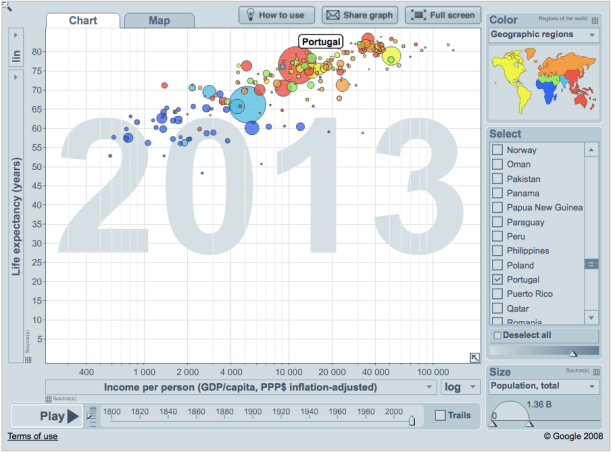Click the Portugal bubble label on chart
Screen dimensions: 611x452
[x=321, y=42]
